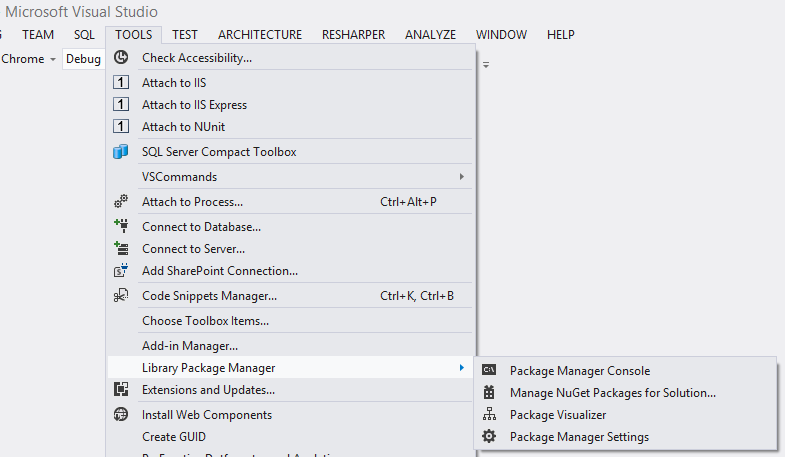
Task: Click the SQL Server Compact Toolbox database icon
Action: point(121,151)
